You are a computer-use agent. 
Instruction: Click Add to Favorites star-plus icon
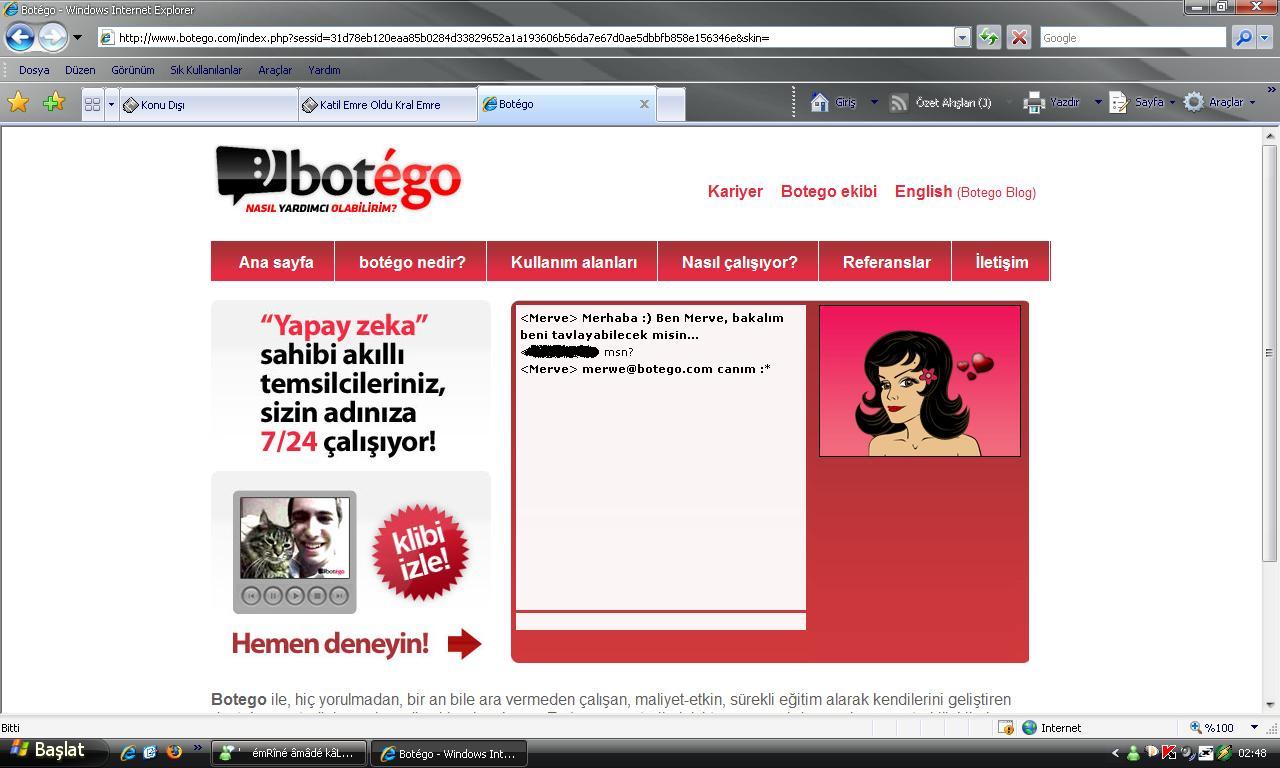pyautogui.click(x=54, y=102)
